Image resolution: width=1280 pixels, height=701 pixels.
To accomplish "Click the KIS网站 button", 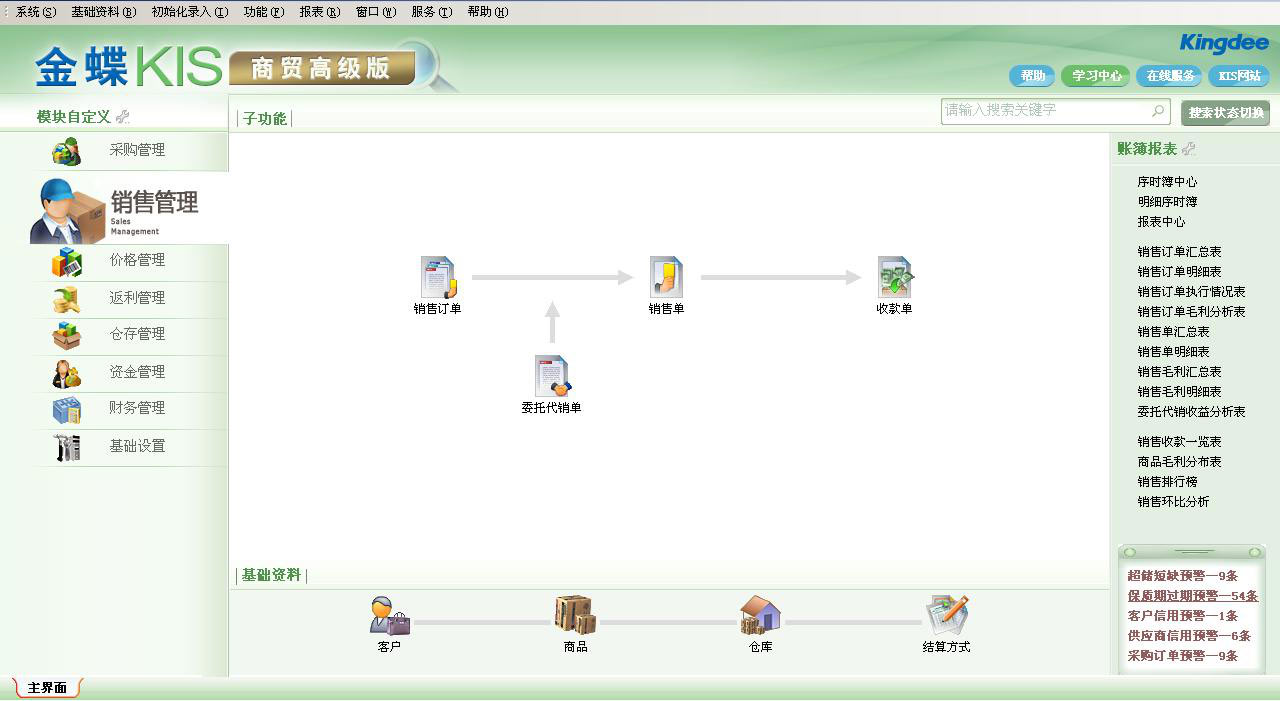I will click(x=1239, y=76).
